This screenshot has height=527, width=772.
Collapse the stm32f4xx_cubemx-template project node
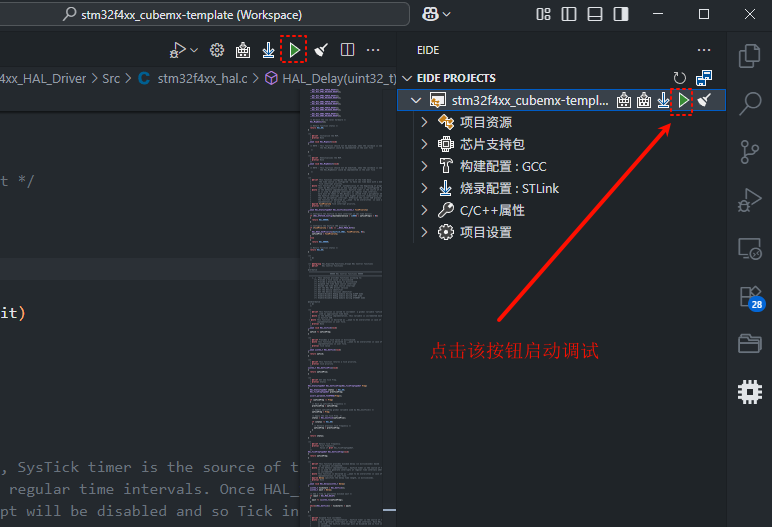click(x=416, y=101)
